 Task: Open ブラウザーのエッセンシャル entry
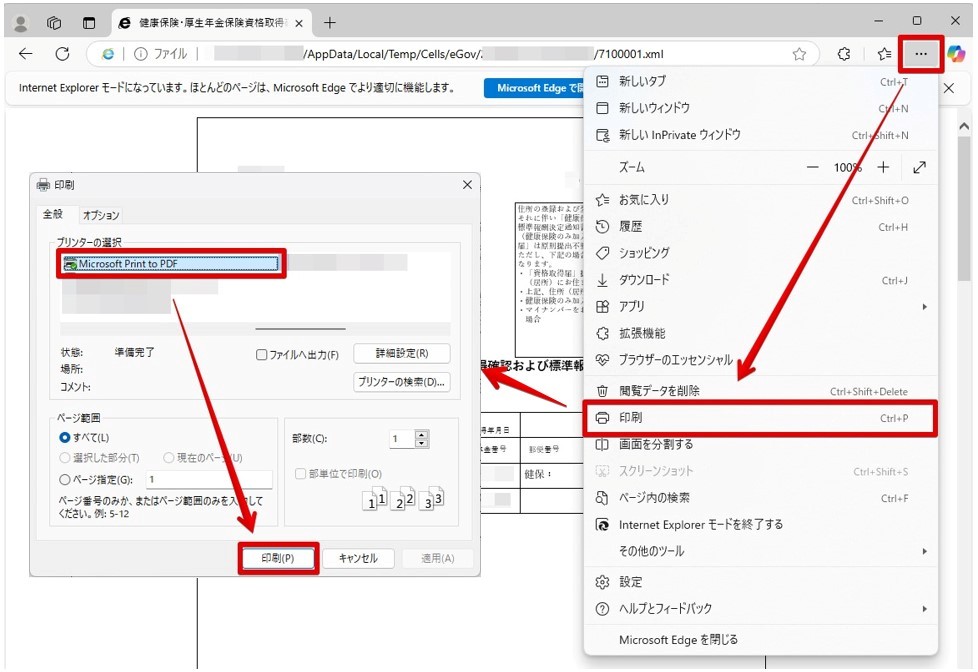[x=760, y=359]
